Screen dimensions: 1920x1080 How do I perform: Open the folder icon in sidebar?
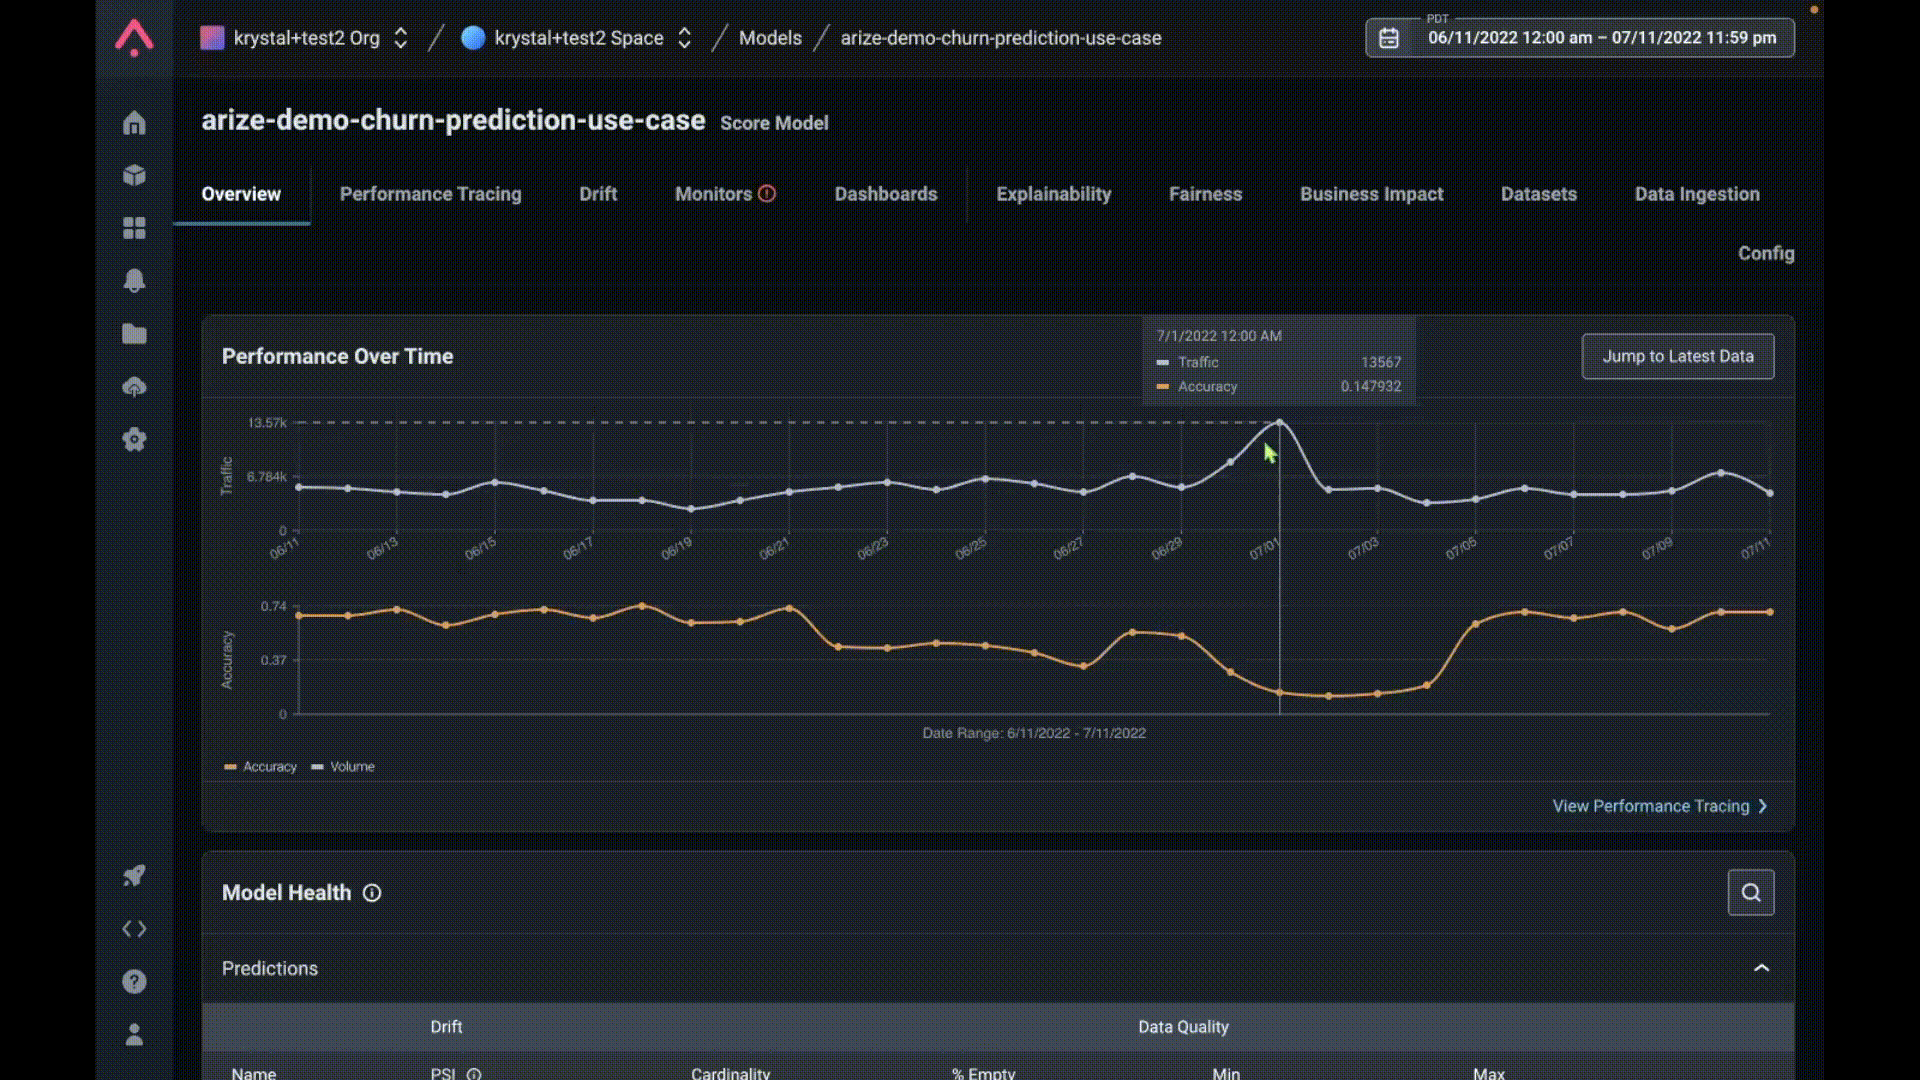point(134,334)
